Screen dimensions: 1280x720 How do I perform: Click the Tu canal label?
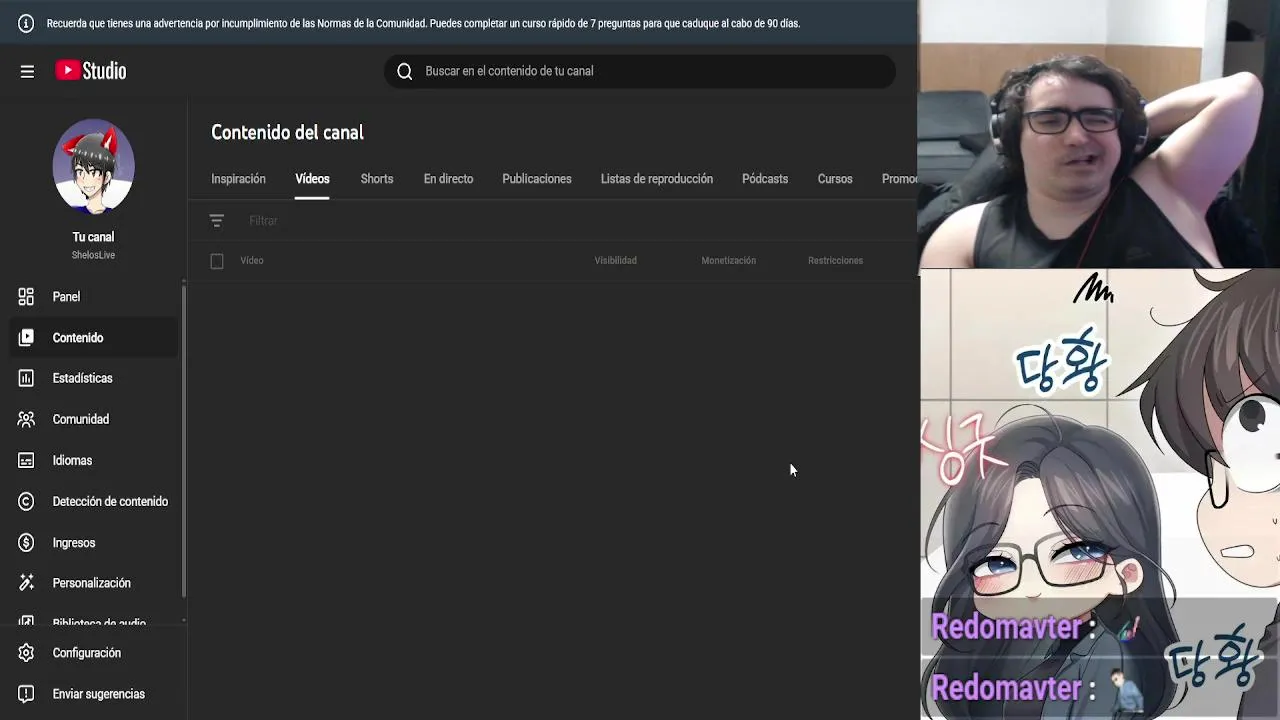93,237
